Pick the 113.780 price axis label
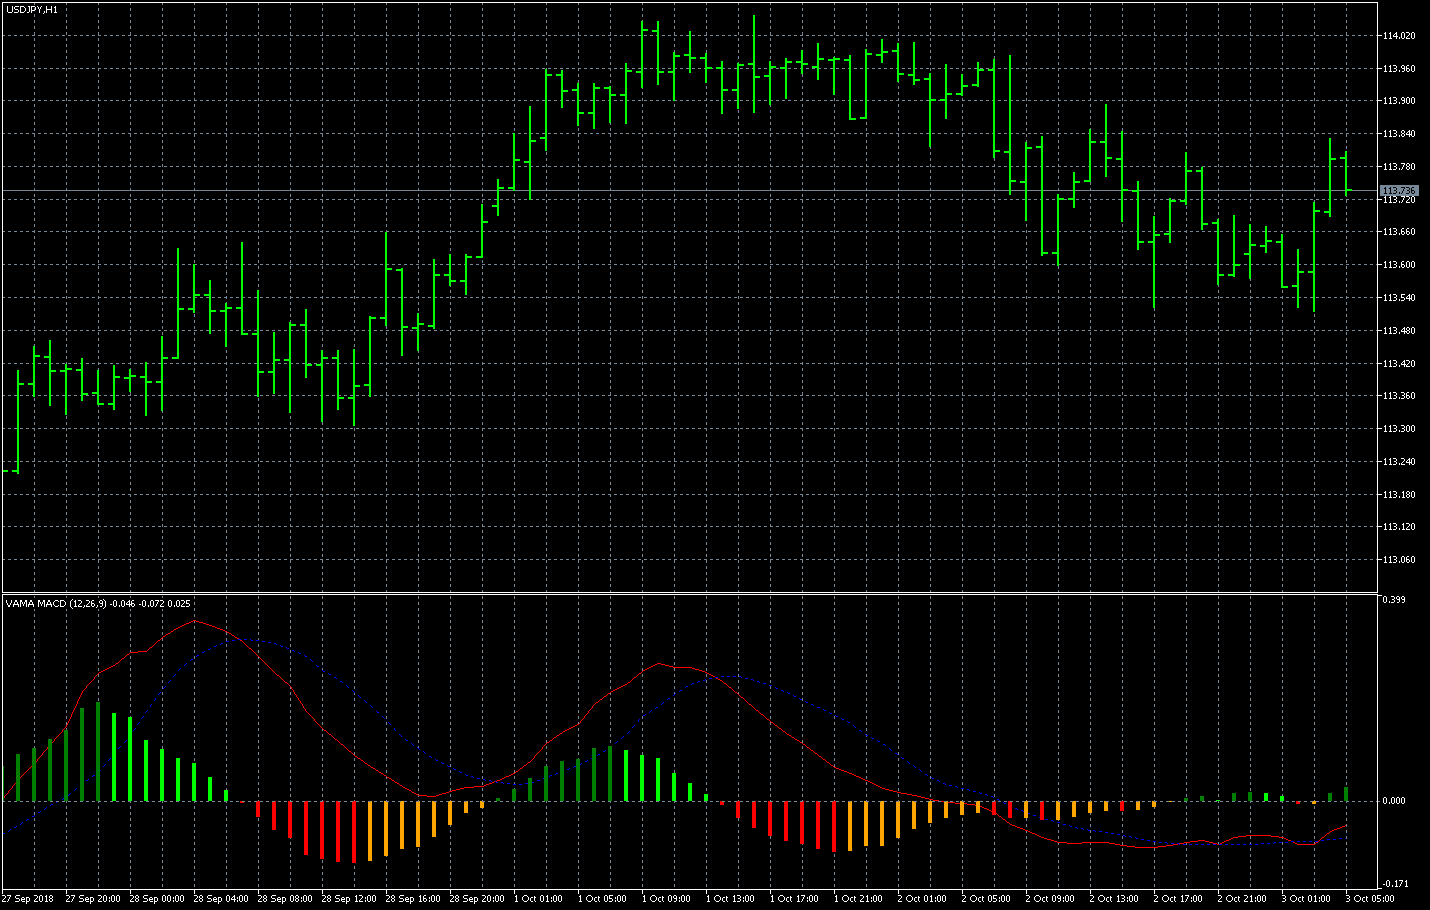The width and height of the screenshot is (1430, 910). click(1398, 167)
